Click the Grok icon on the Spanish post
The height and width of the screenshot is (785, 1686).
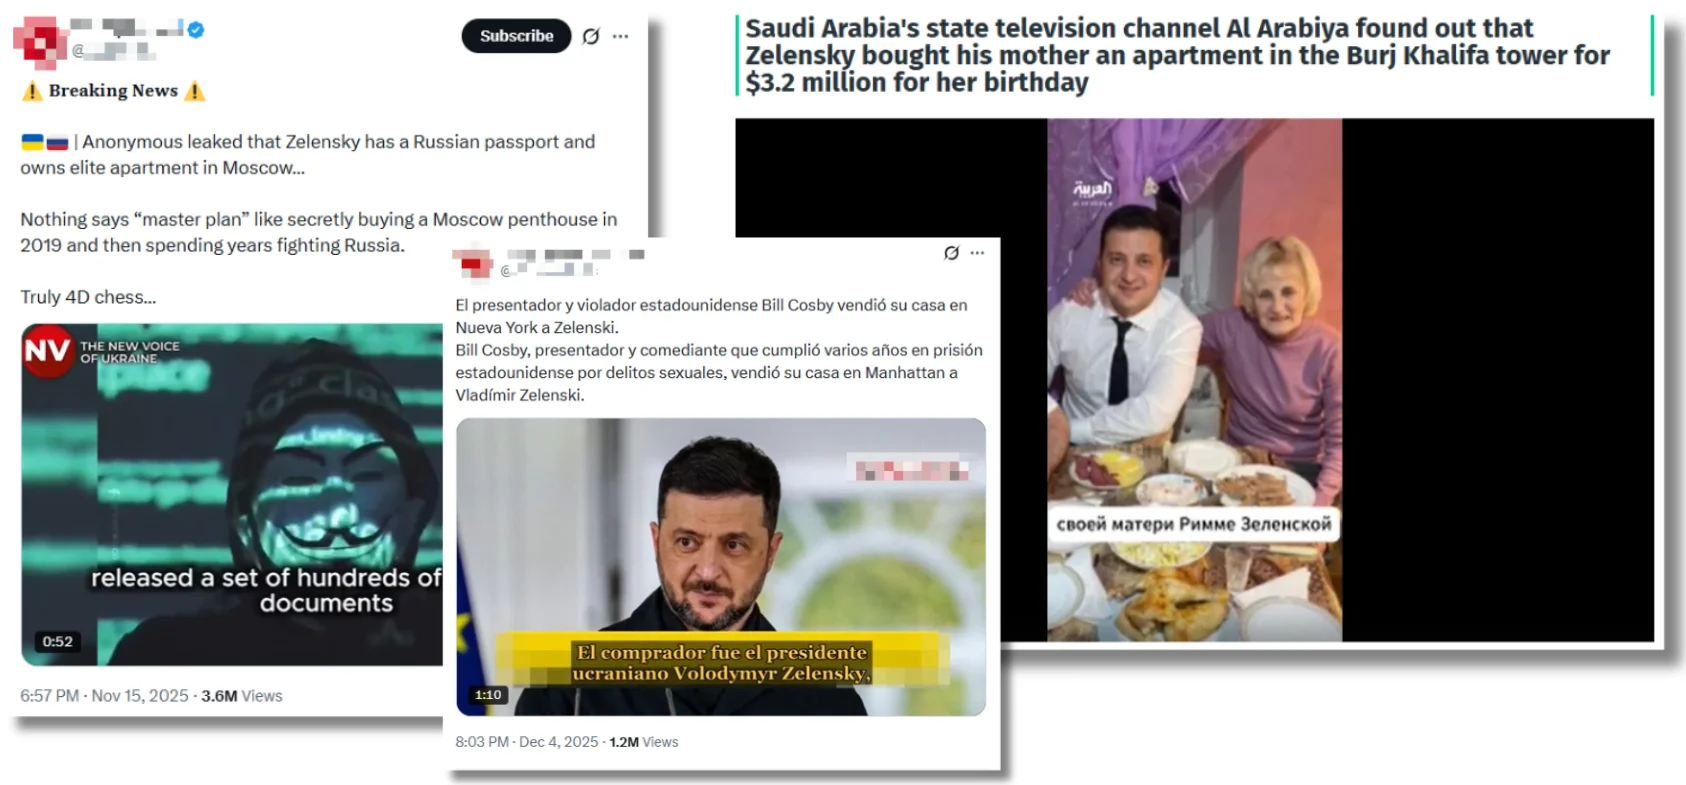(x=952, y=253)
